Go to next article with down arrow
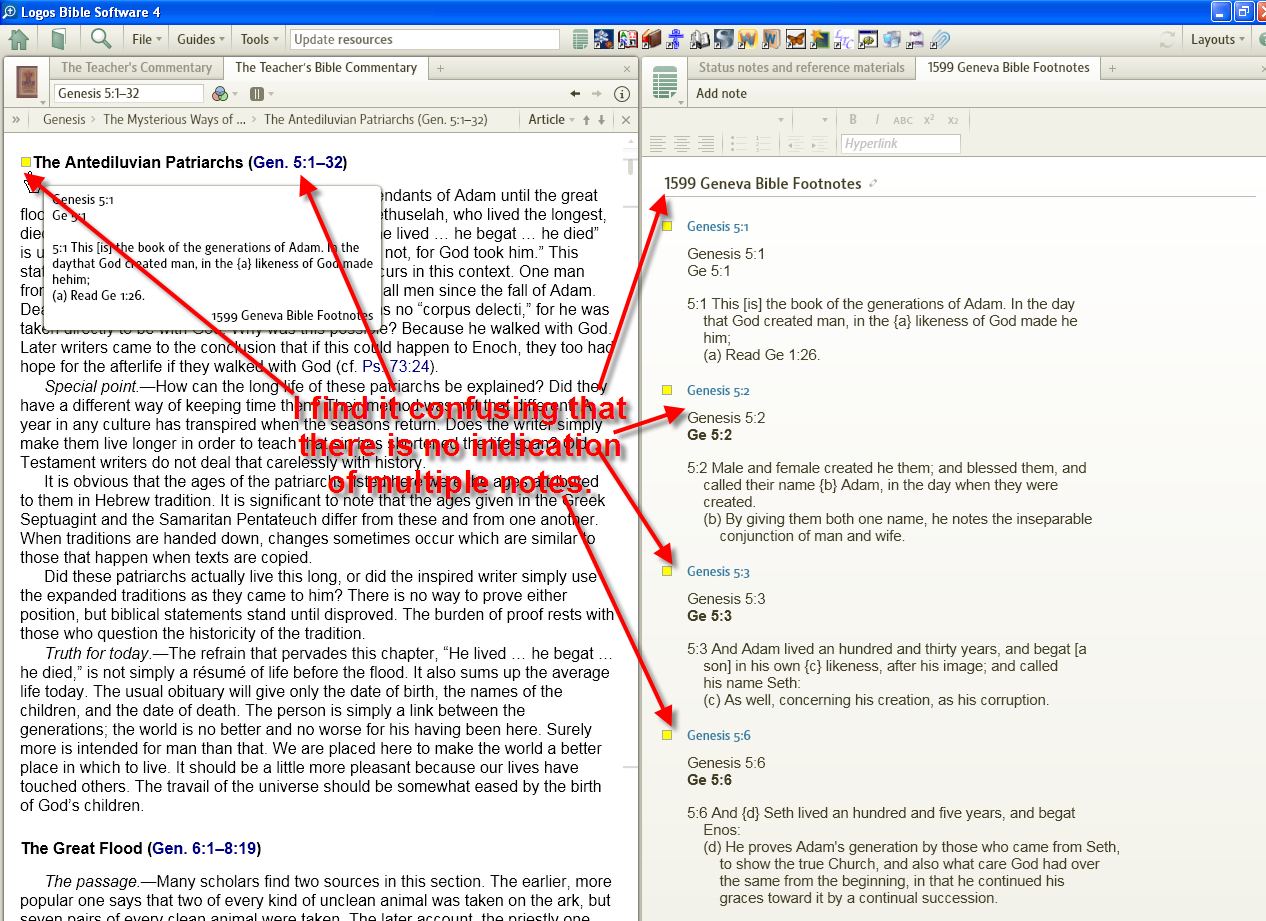Screen dimensions: 1266x921 click(x=601, y=120)
